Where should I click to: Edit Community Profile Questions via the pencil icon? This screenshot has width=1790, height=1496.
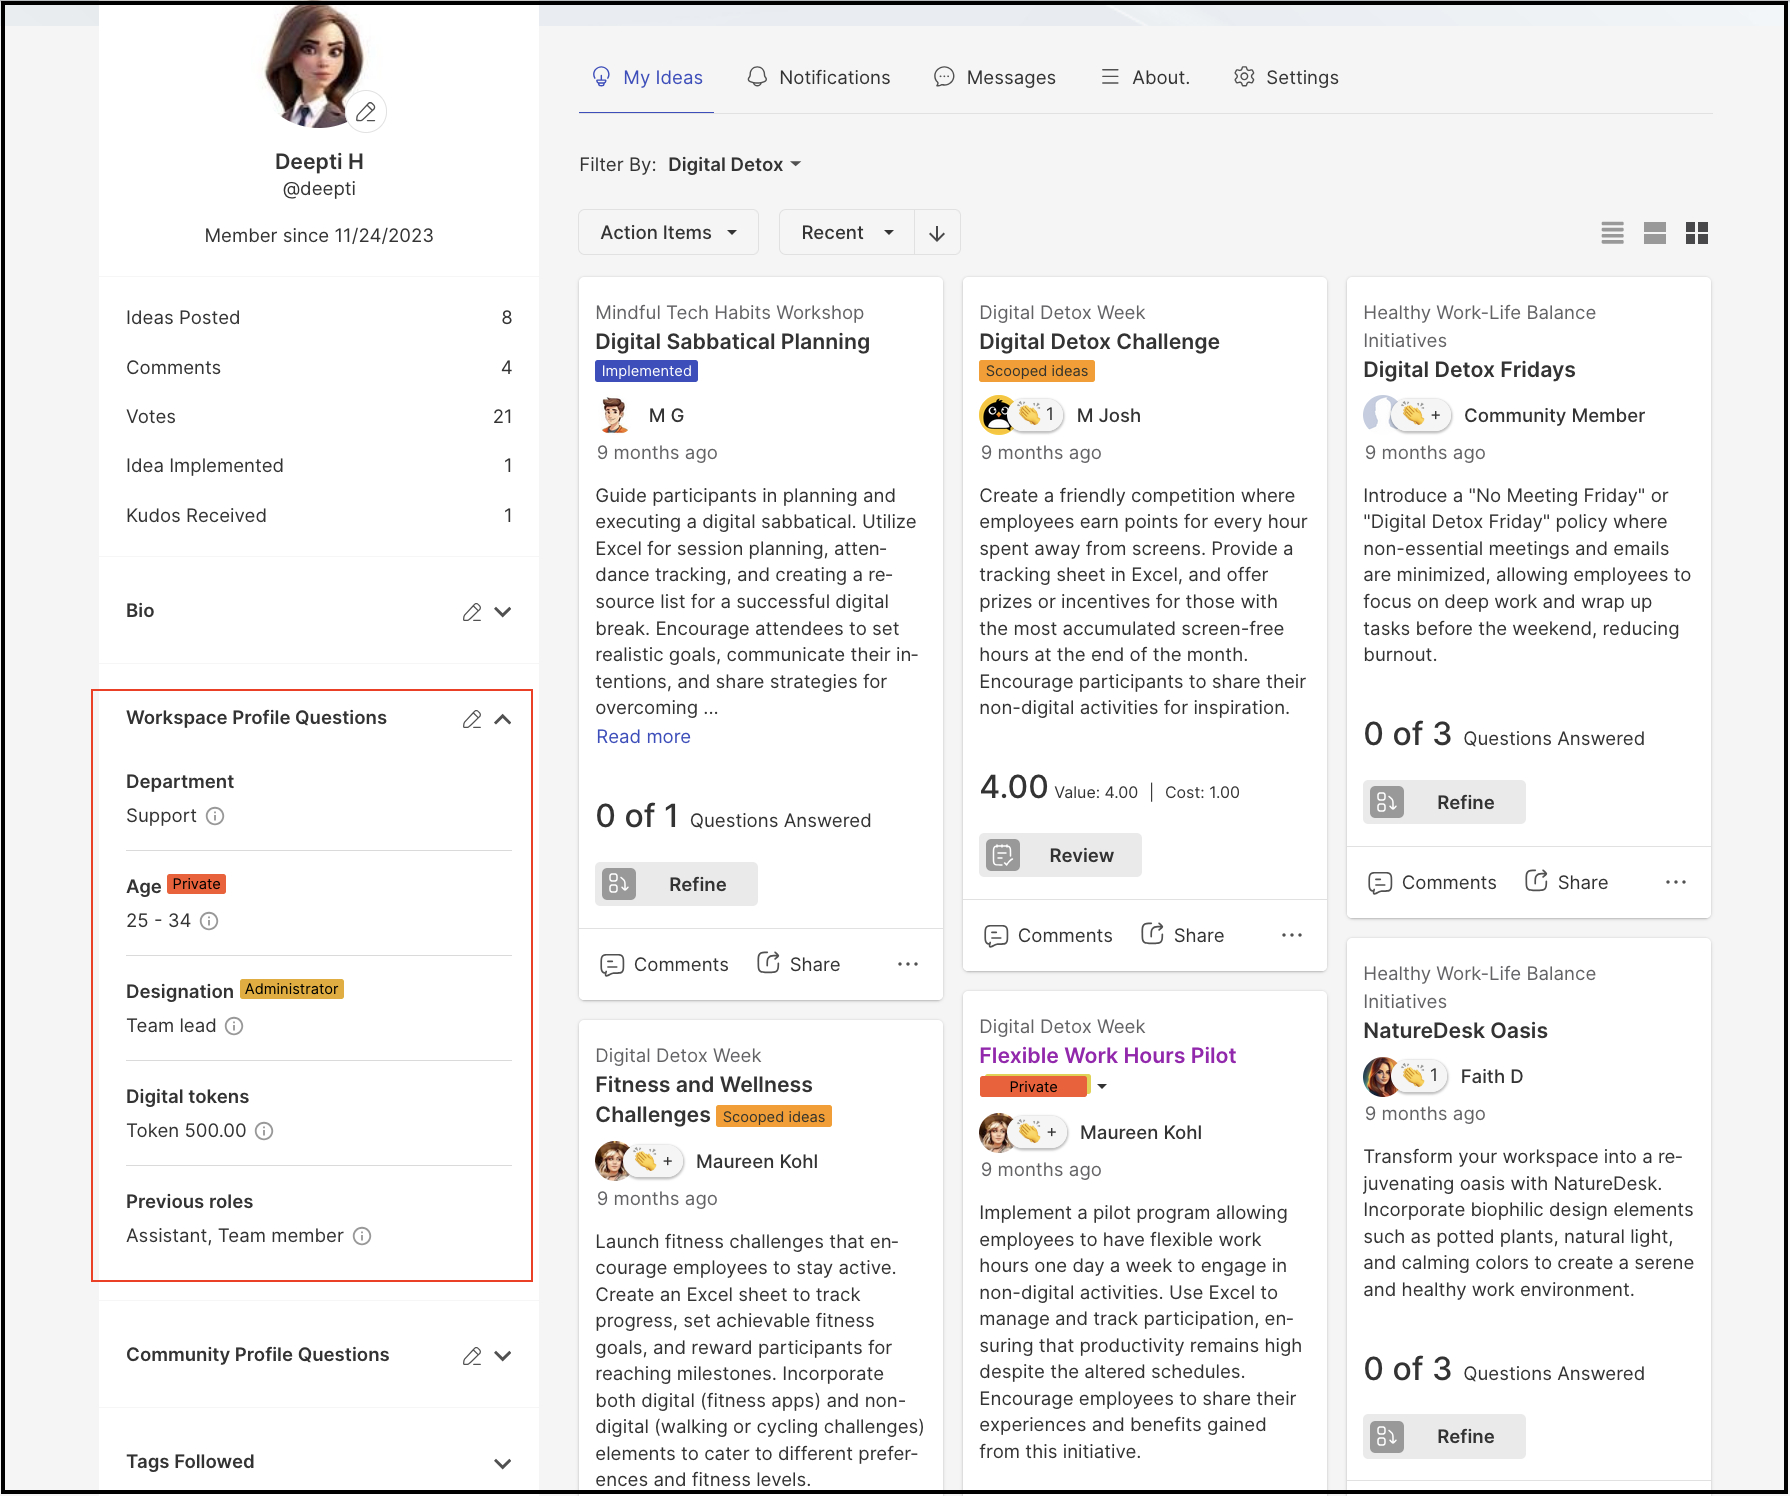472,1356
